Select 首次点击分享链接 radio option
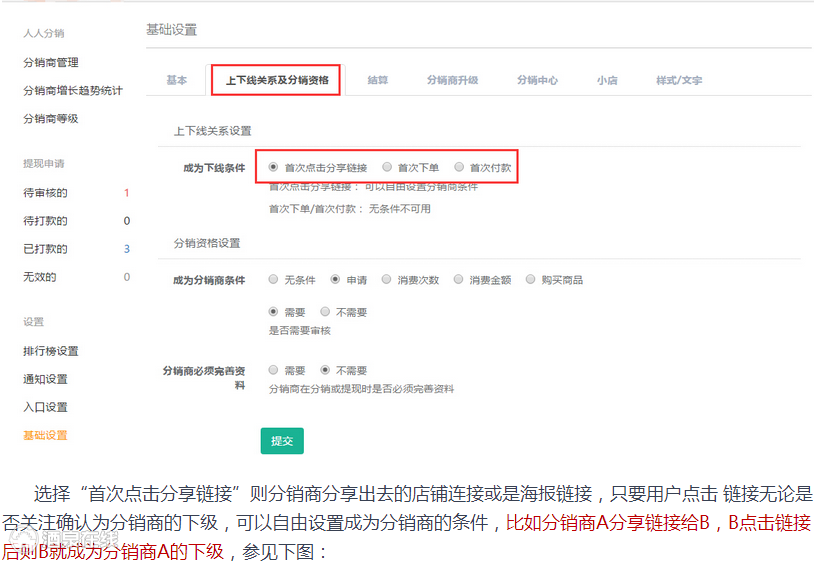The image size is (830, 568). point(273,167)
